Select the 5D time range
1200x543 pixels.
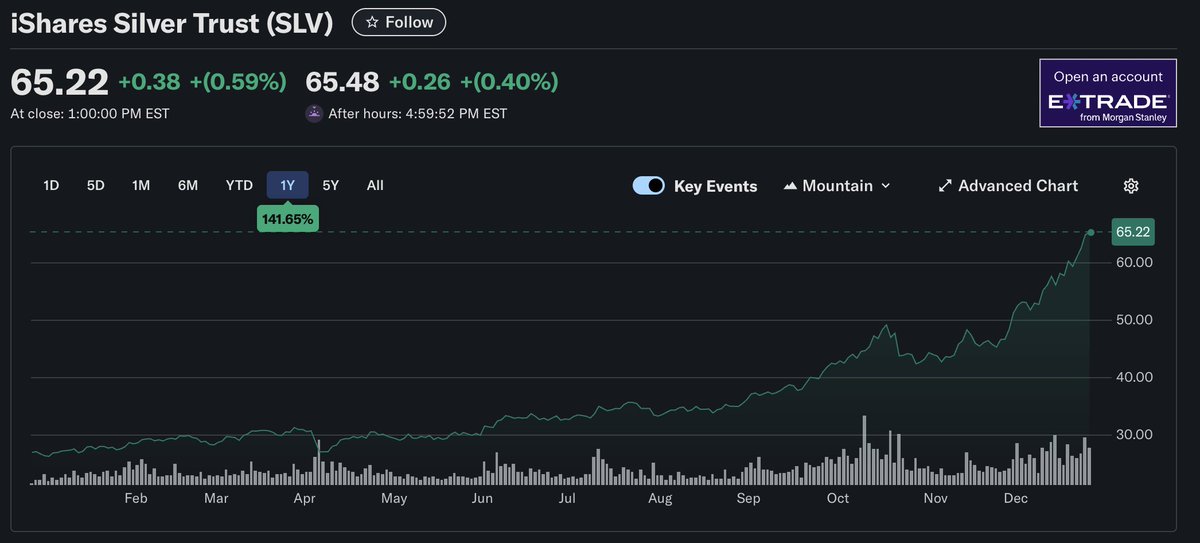coord(96,185)
